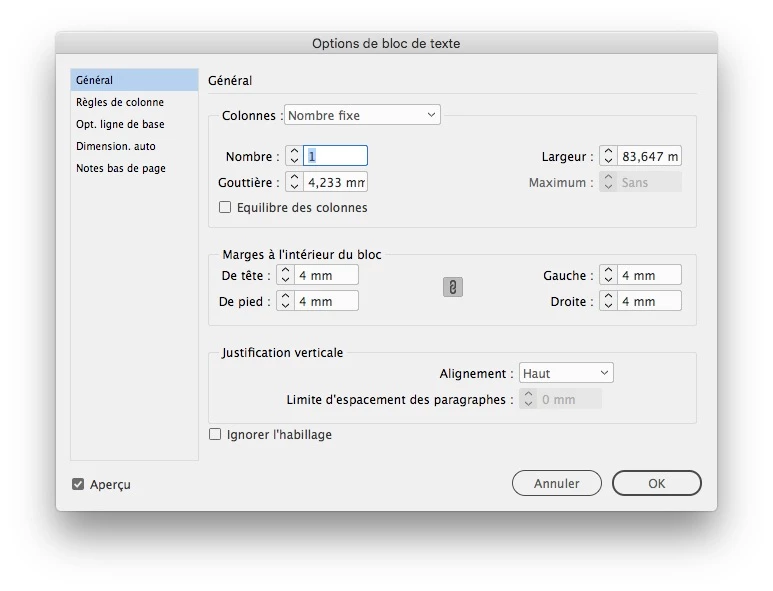
Task: Click the Largeur value field
Action: click(649, 156)
